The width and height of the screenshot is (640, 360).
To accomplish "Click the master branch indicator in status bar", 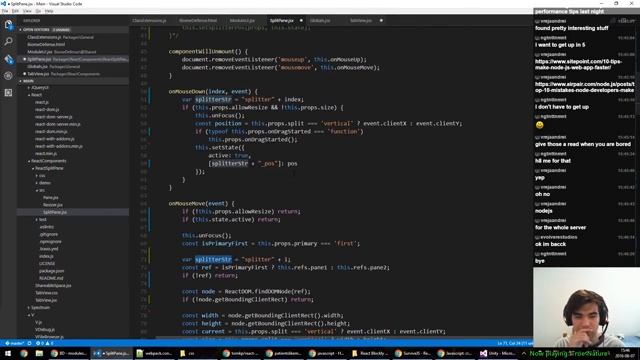I will (15, 343).
